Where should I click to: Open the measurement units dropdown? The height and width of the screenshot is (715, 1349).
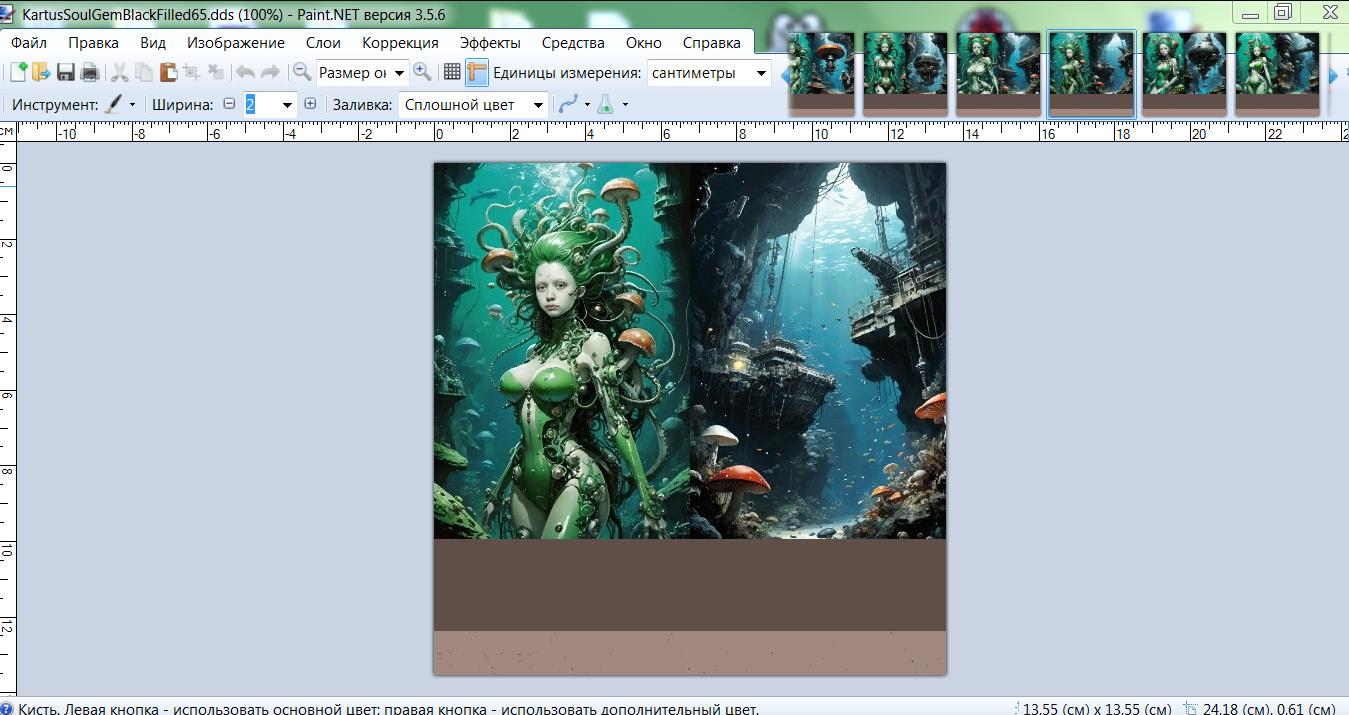click(761, 73)
